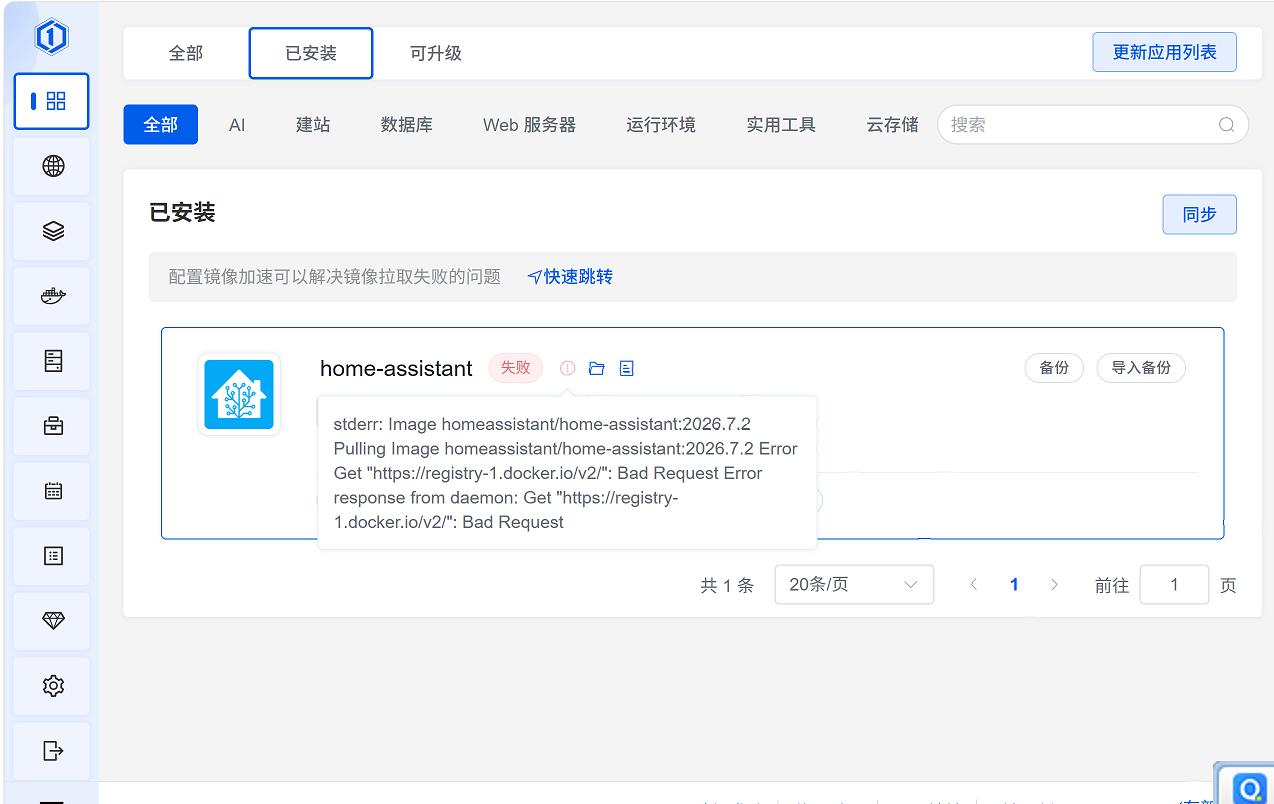
Task: Select the 实用工具 category filter
Action: 781,125
